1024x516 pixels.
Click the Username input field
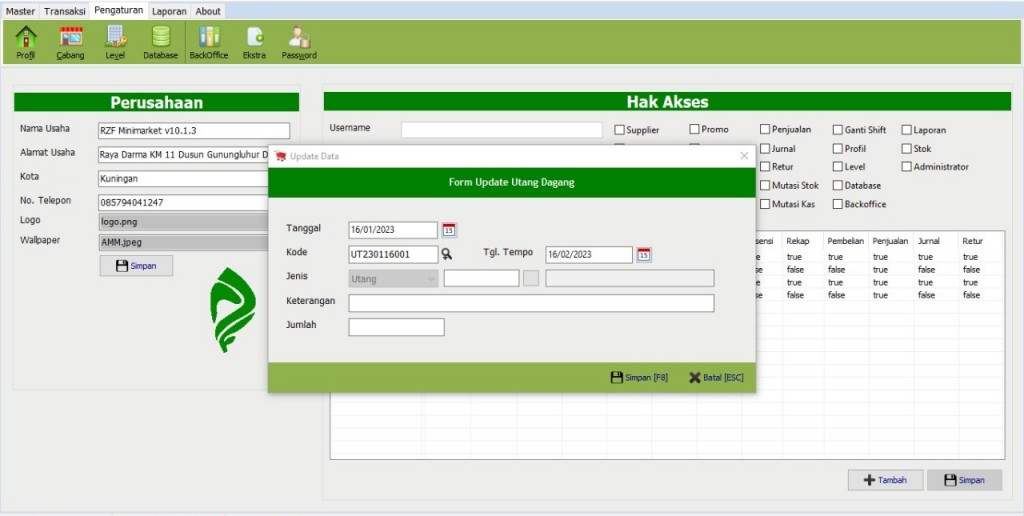coord(502,129)
